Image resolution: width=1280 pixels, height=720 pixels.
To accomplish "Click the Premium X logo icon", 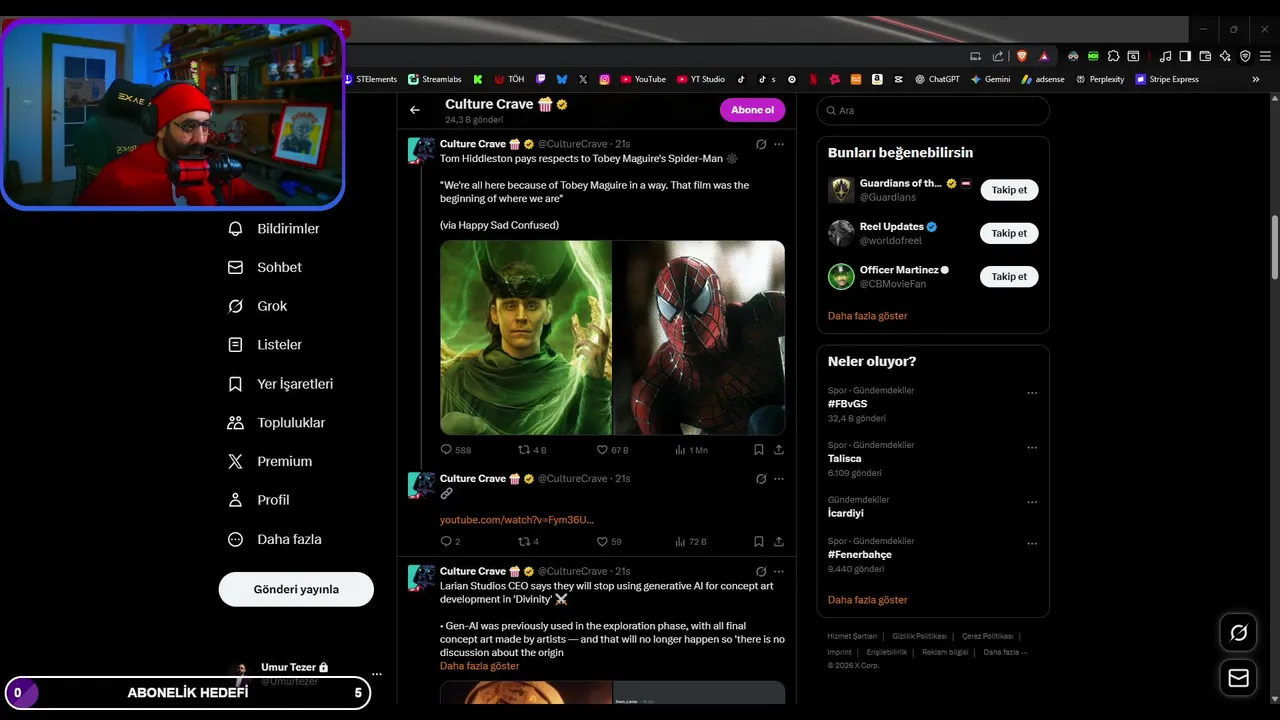I will point(236,461).
